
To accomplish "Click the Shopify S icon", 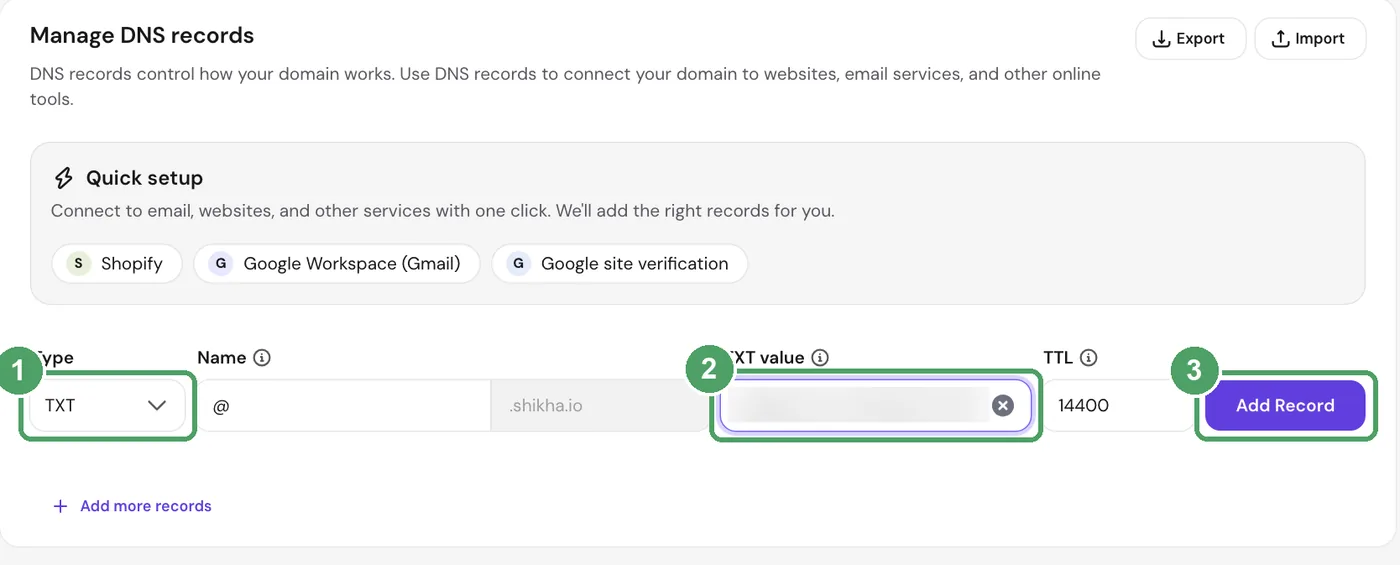I will coord(78,264).
